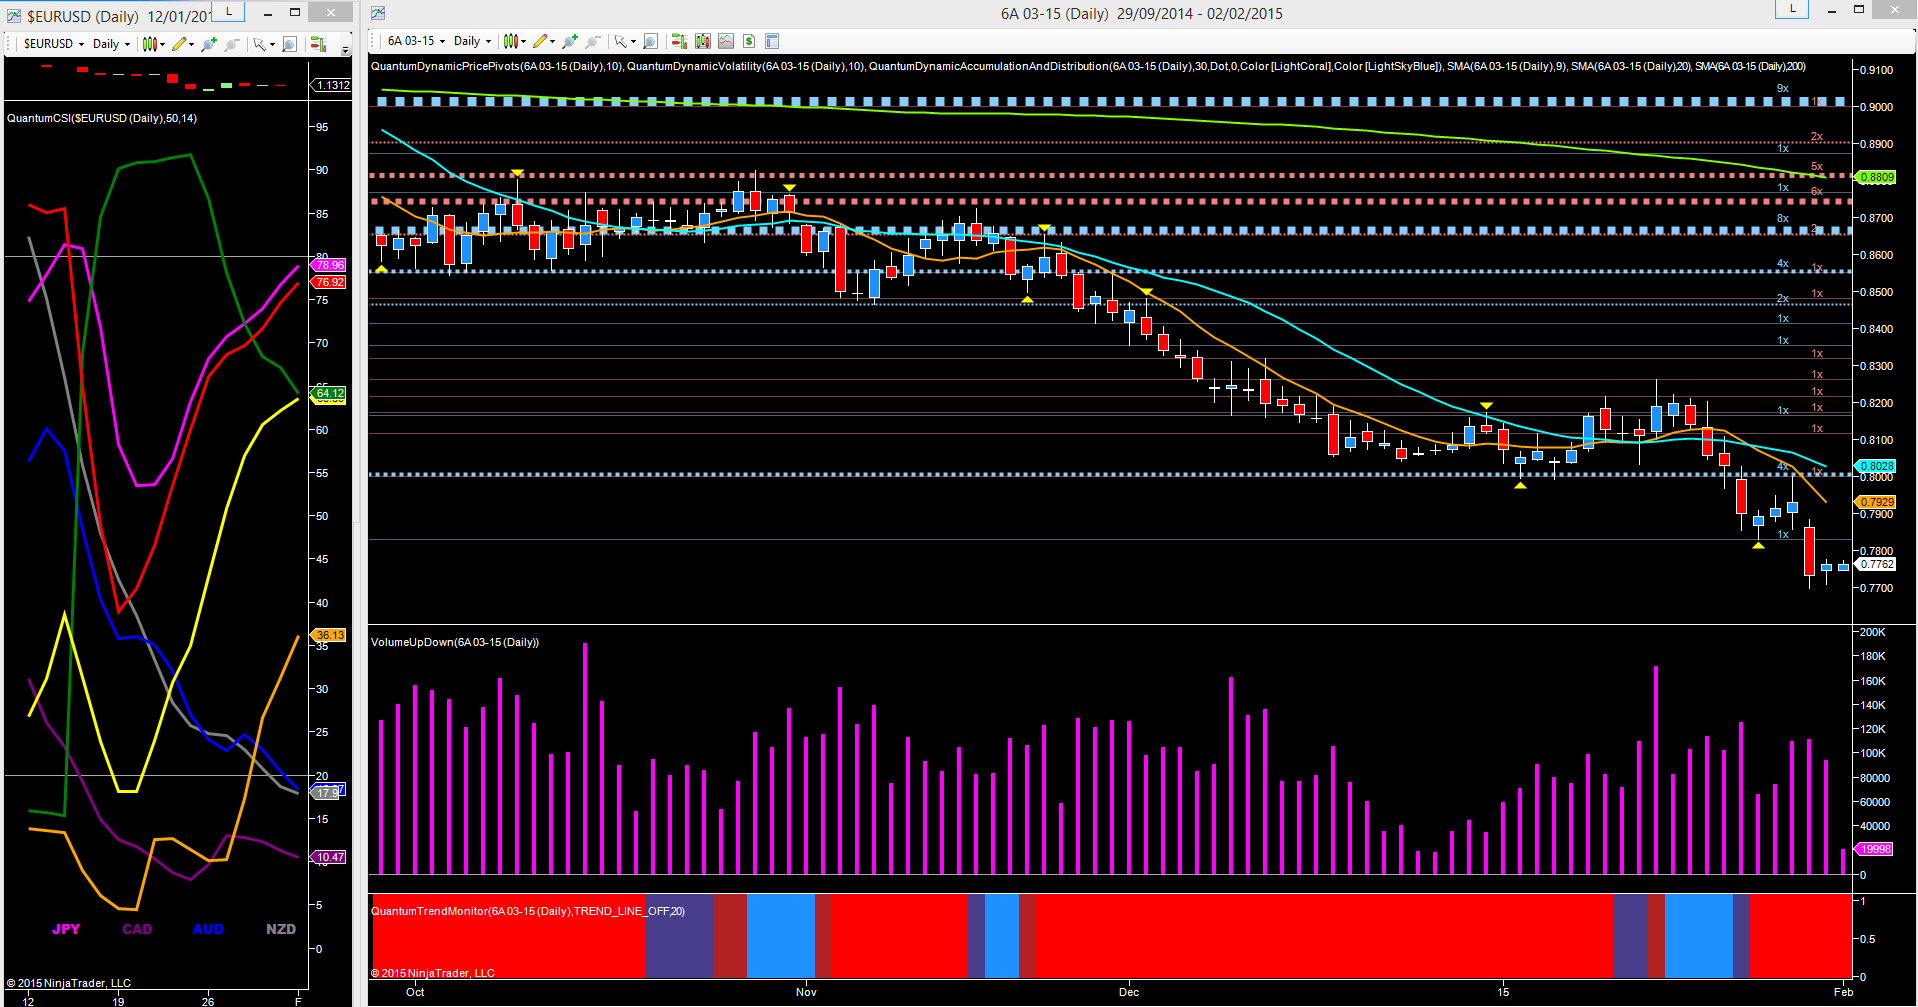This screenshot has width=1918, height=1007.
Task: Click the zoom frame icon in the $EURUSD toolbar
Action: [289, 44]
